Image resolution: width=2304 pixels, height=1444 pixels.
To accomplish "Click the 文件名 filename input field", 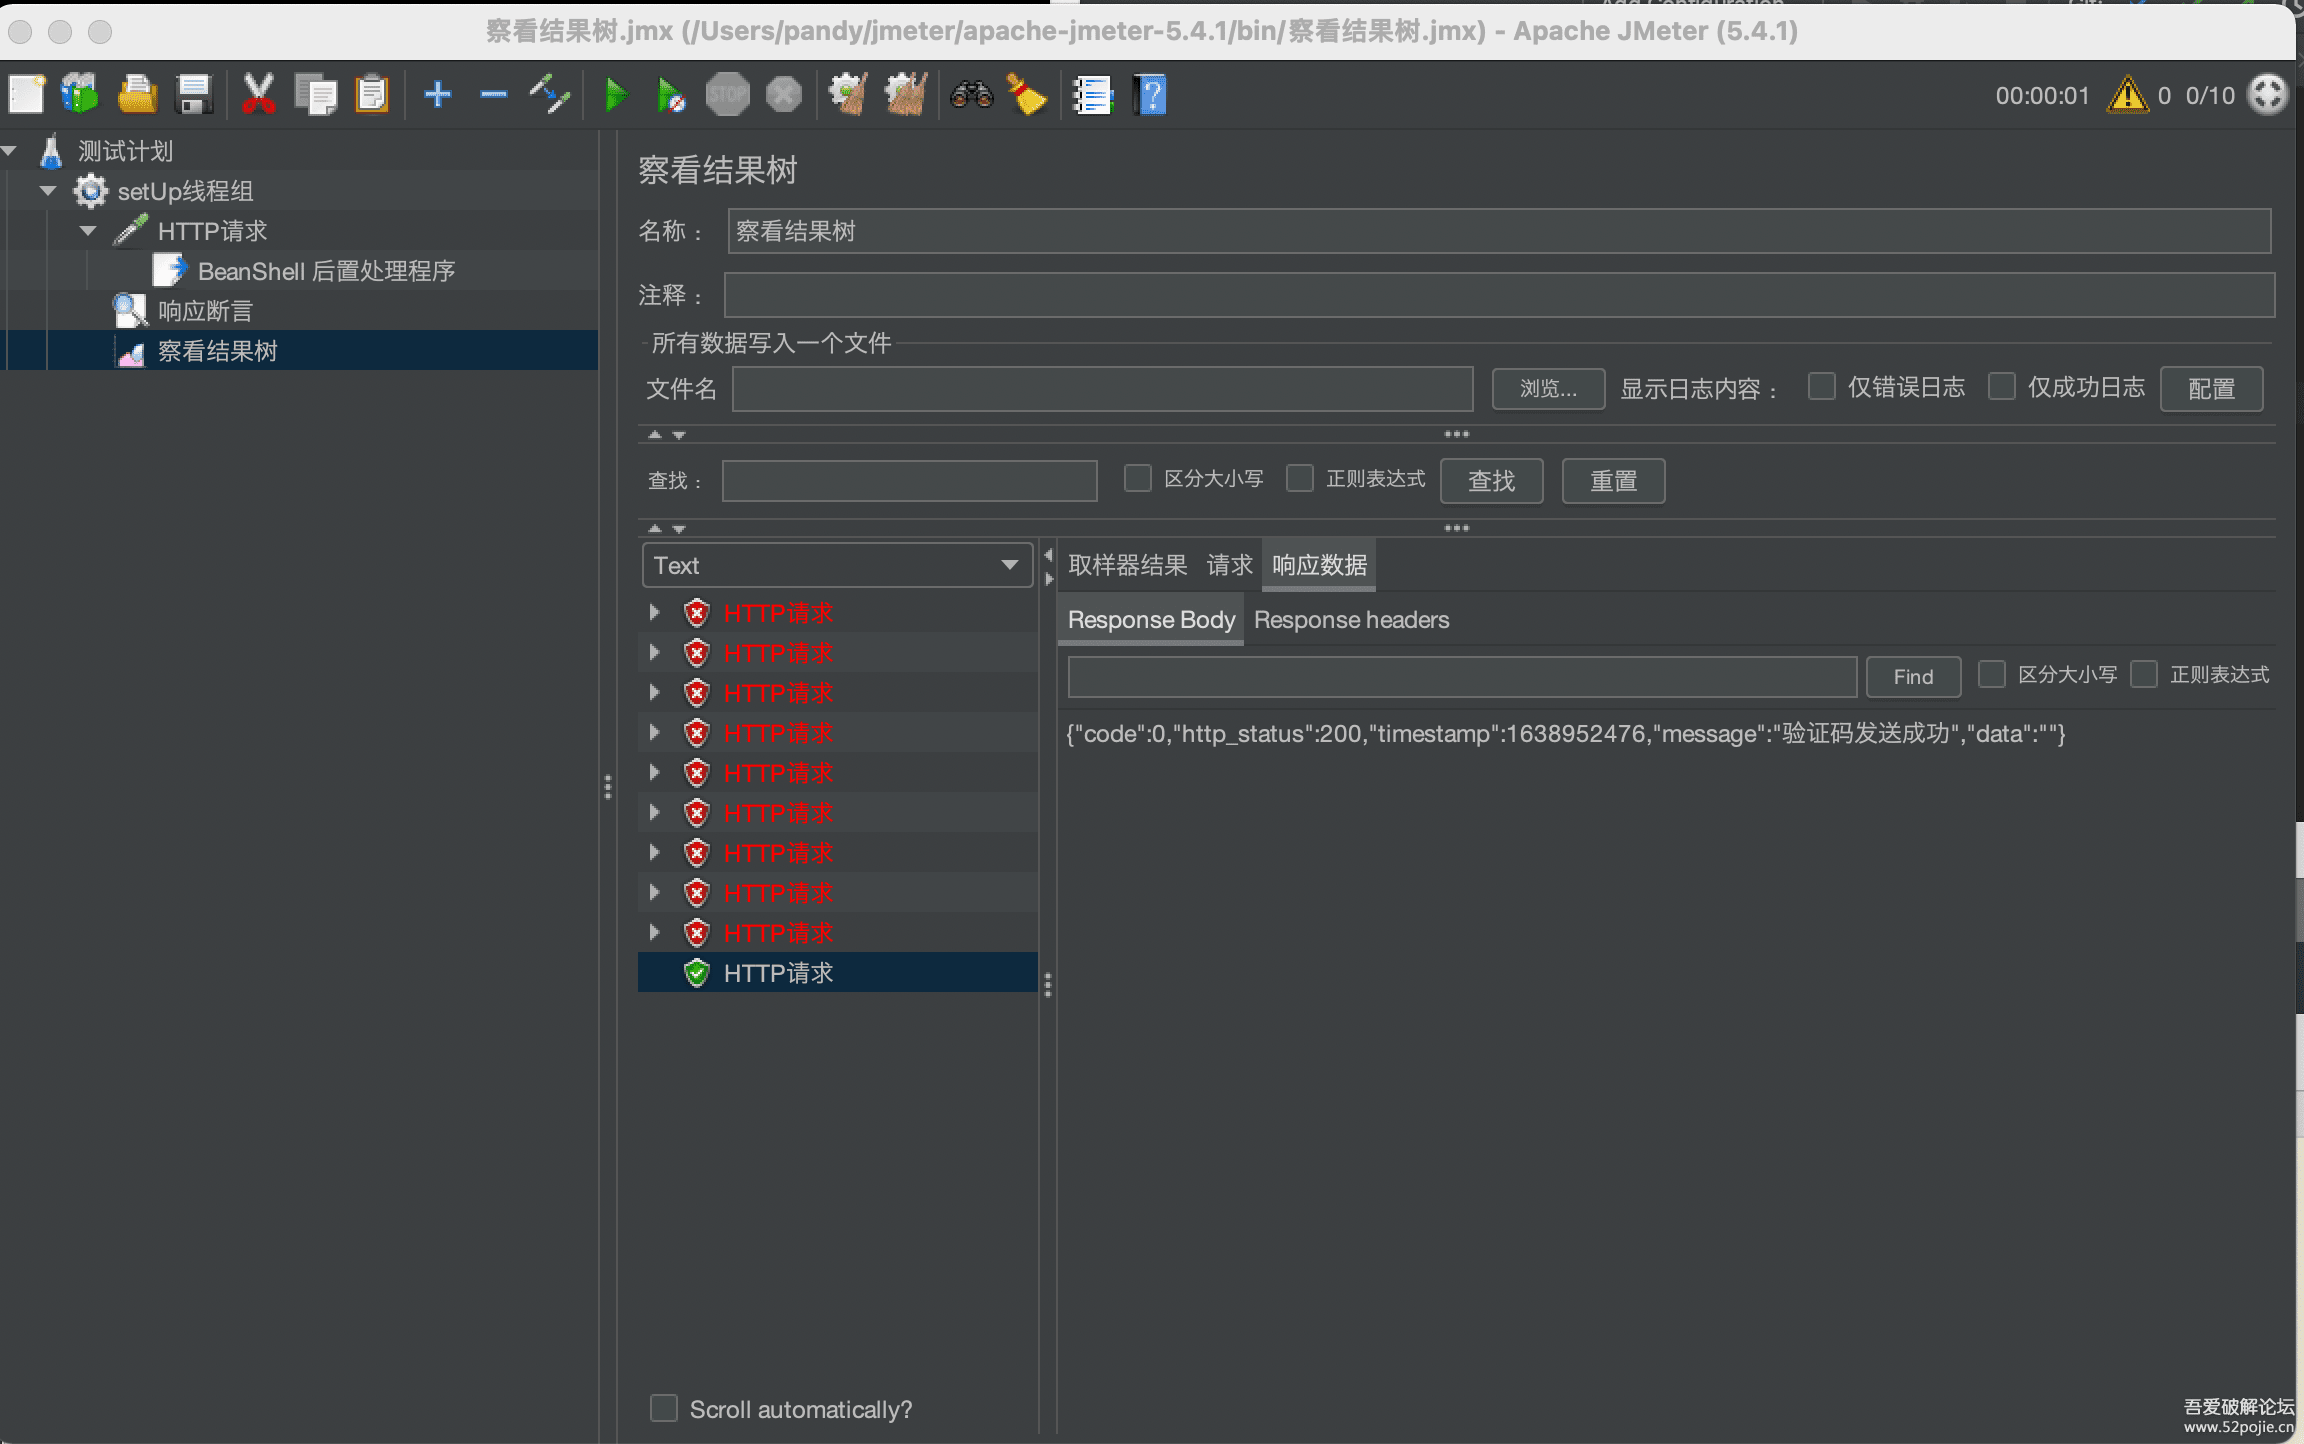I will [x=1102, y=389].
